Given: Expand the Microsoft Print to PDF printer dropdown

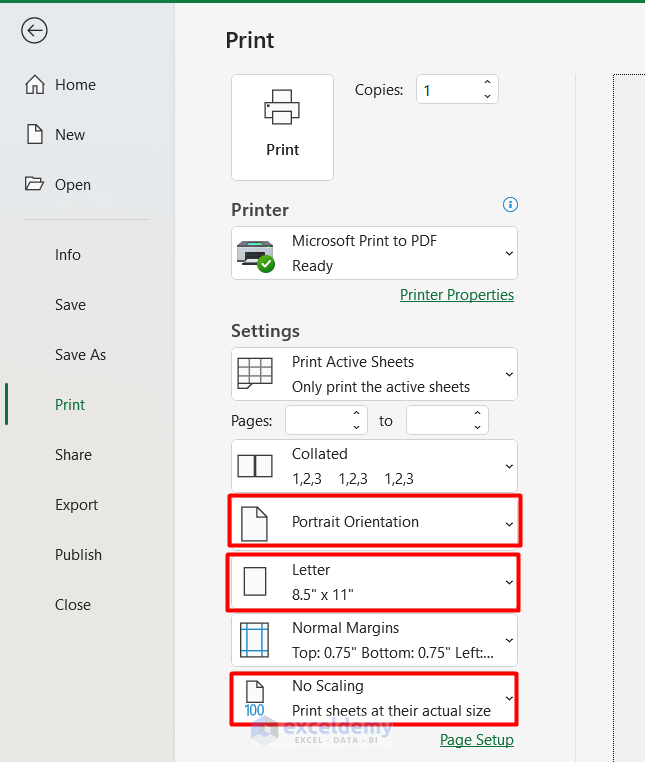Looking at the screenshot, I should (x=374, y=253).
